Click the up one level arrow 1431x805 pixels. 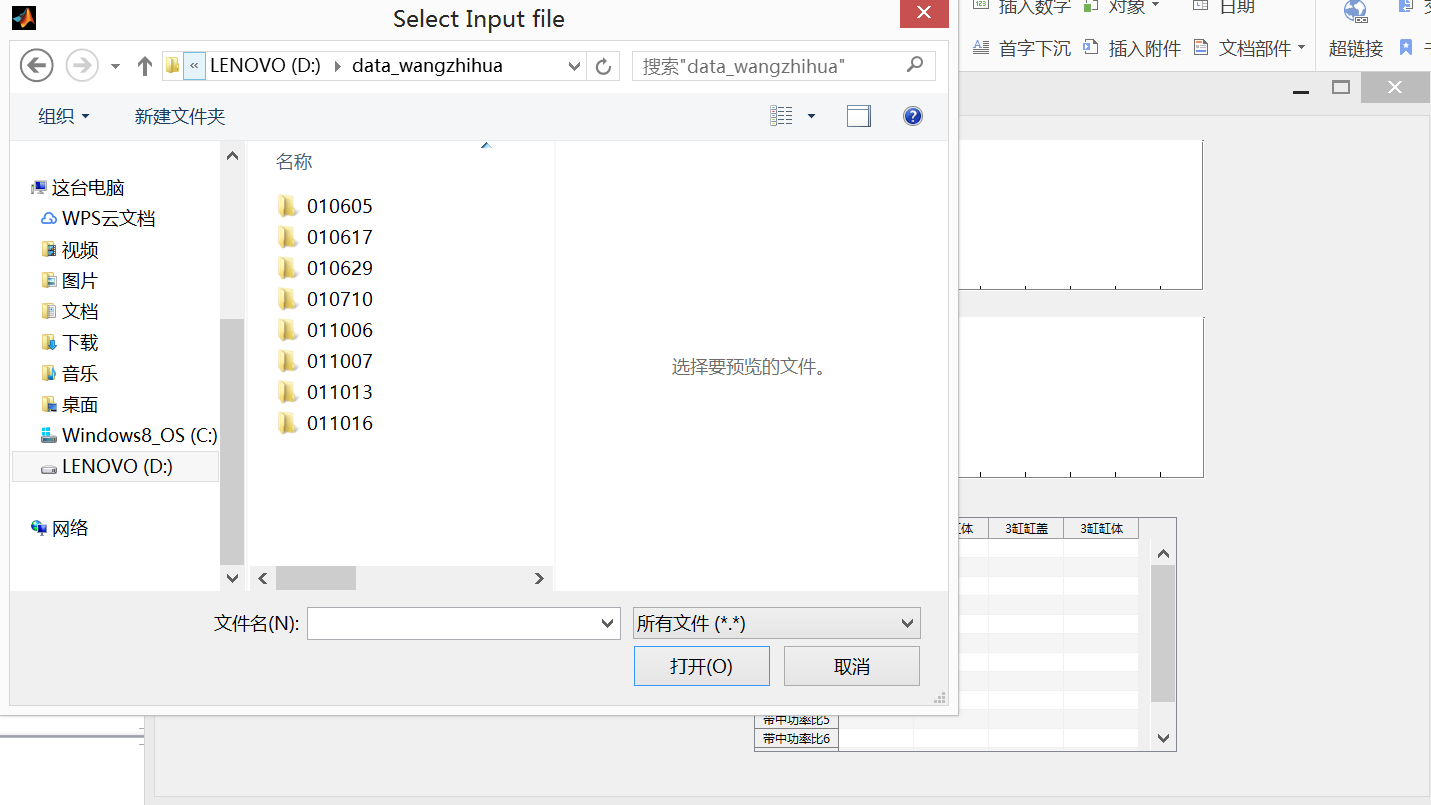(x=145, y=66)
